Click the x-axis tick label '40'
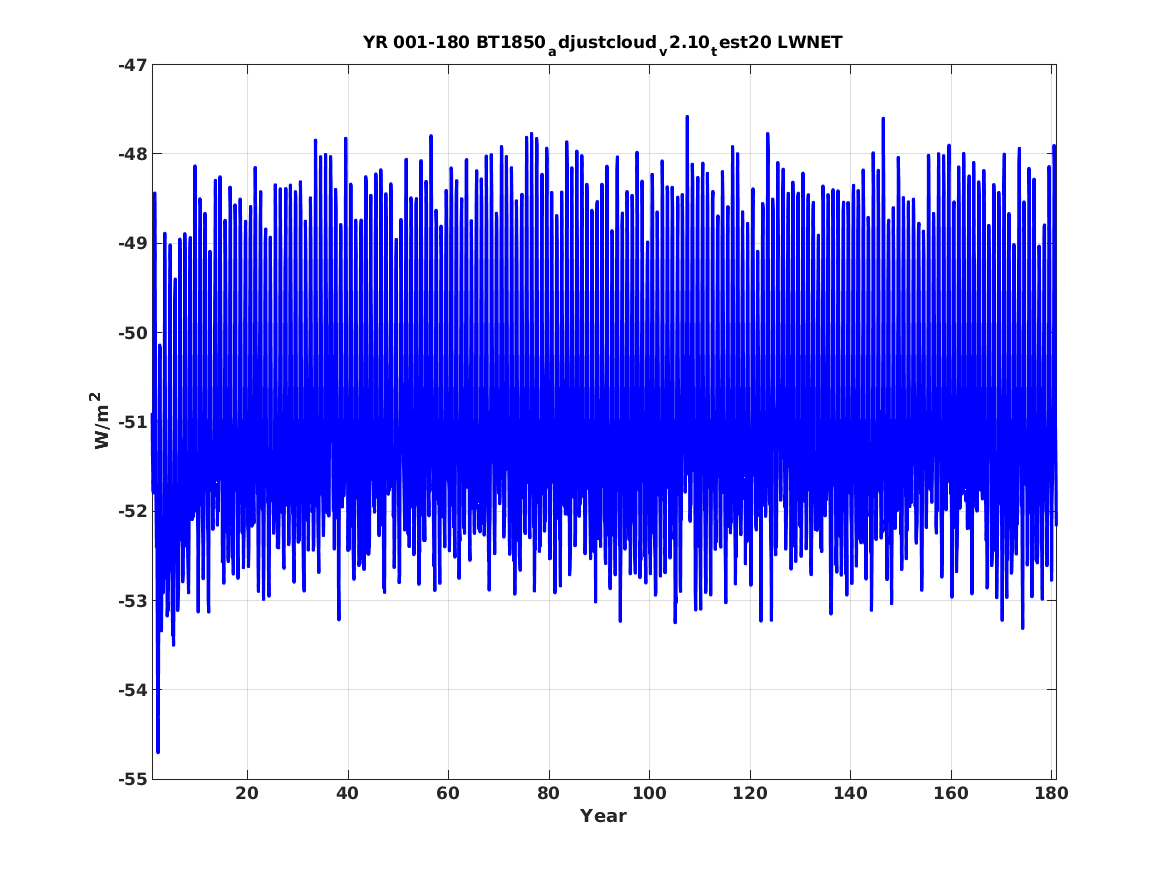The width and height of the screenshot is (1167, 875). tap(348, 793)
